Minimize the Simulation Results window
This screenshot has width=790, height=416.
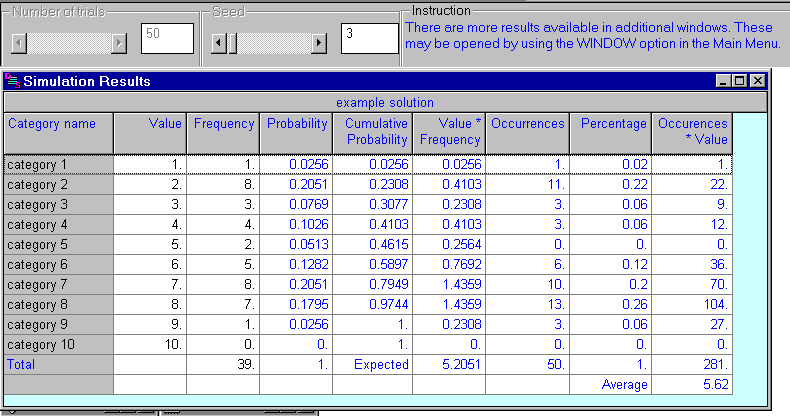click(x=723, y=81)
